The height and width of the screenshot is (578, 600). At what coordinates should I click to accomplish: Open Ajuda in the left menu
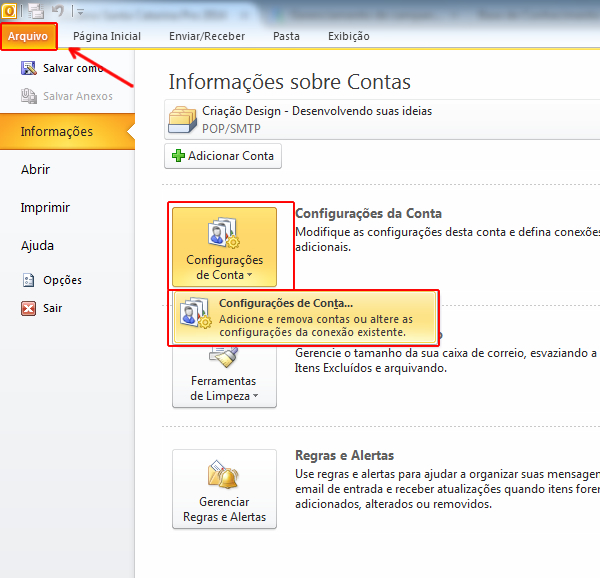38,246
